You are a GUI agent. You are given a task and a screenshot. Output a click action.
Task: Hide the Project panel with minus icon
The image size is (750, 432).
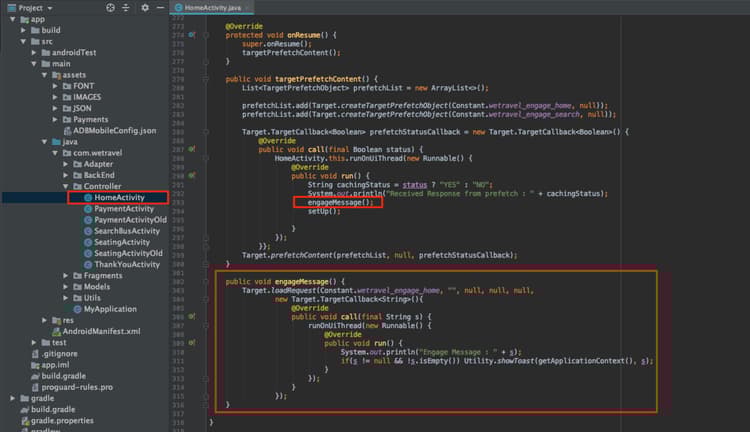[x=160, y=8]
